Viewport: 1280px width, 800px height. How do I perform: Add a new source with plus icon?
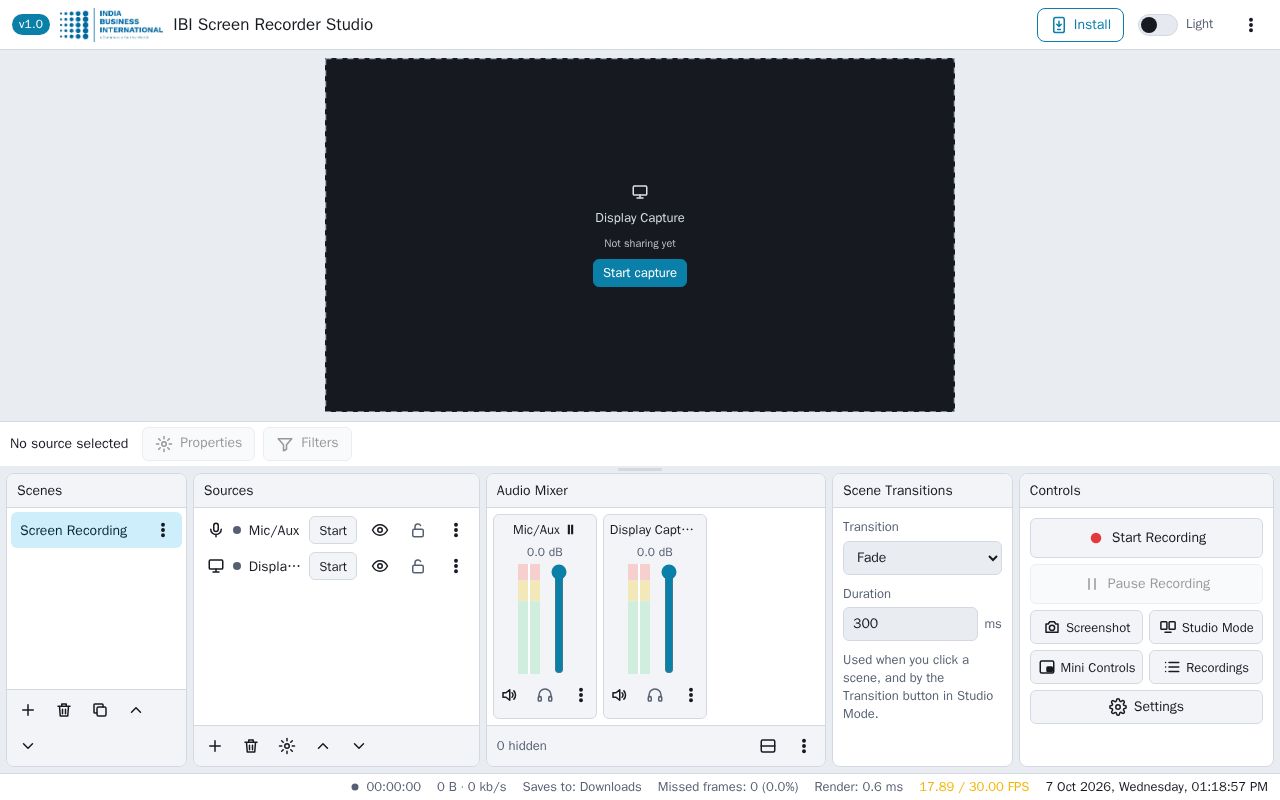(215, 746)
